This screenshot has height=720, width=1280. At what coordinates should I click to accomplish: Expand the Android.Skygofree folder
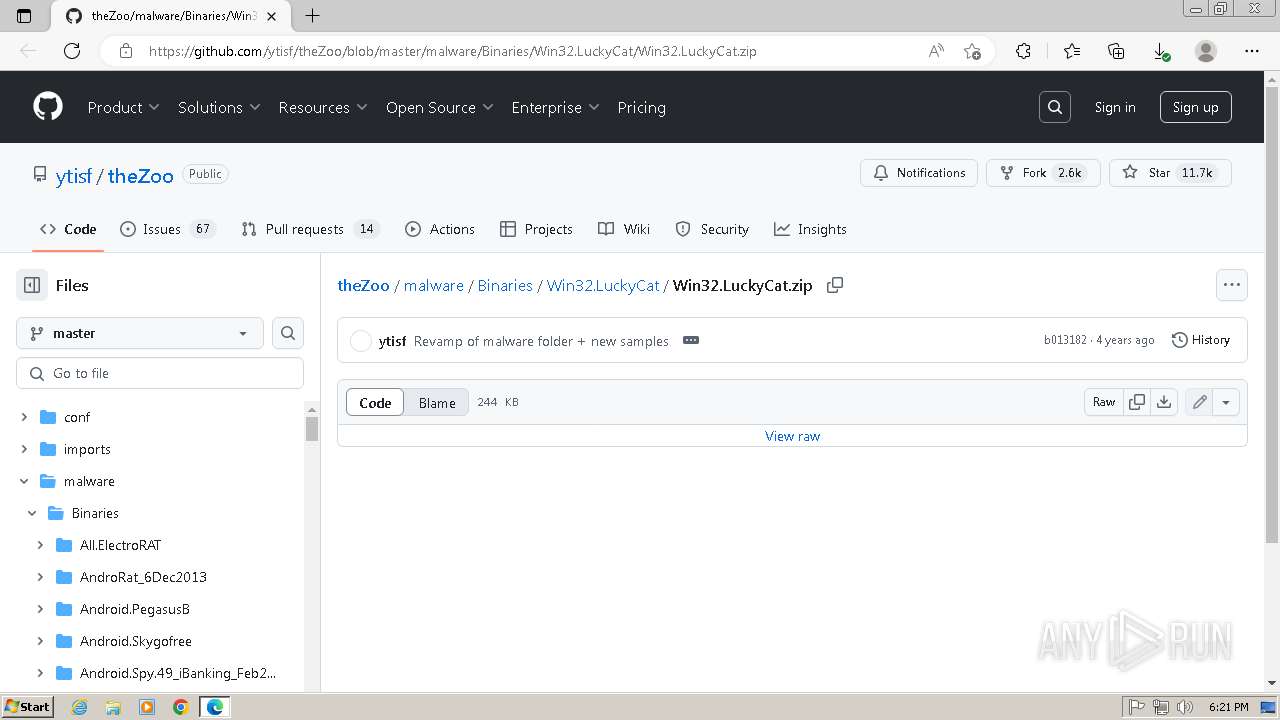[40, 641]
